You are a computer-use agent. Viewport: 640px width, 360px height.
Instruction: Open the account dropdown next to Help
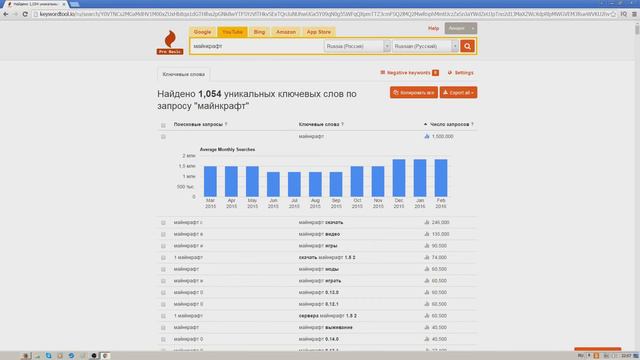coord(460,28)
